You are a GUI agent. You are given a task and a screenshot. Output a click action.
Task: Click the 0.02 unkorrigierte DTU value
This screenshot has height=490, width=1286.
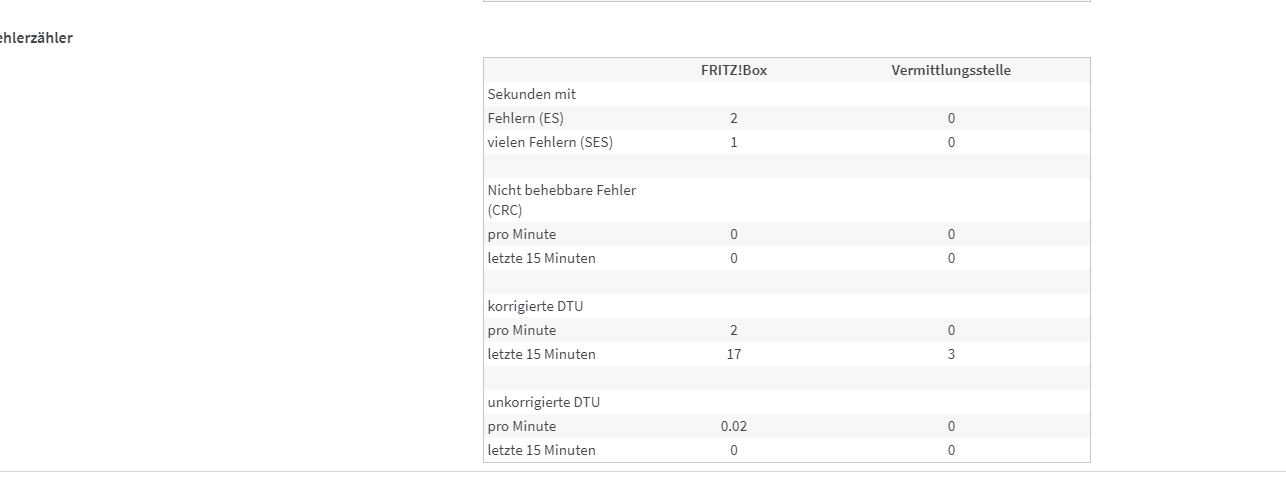tap(734, 426)
